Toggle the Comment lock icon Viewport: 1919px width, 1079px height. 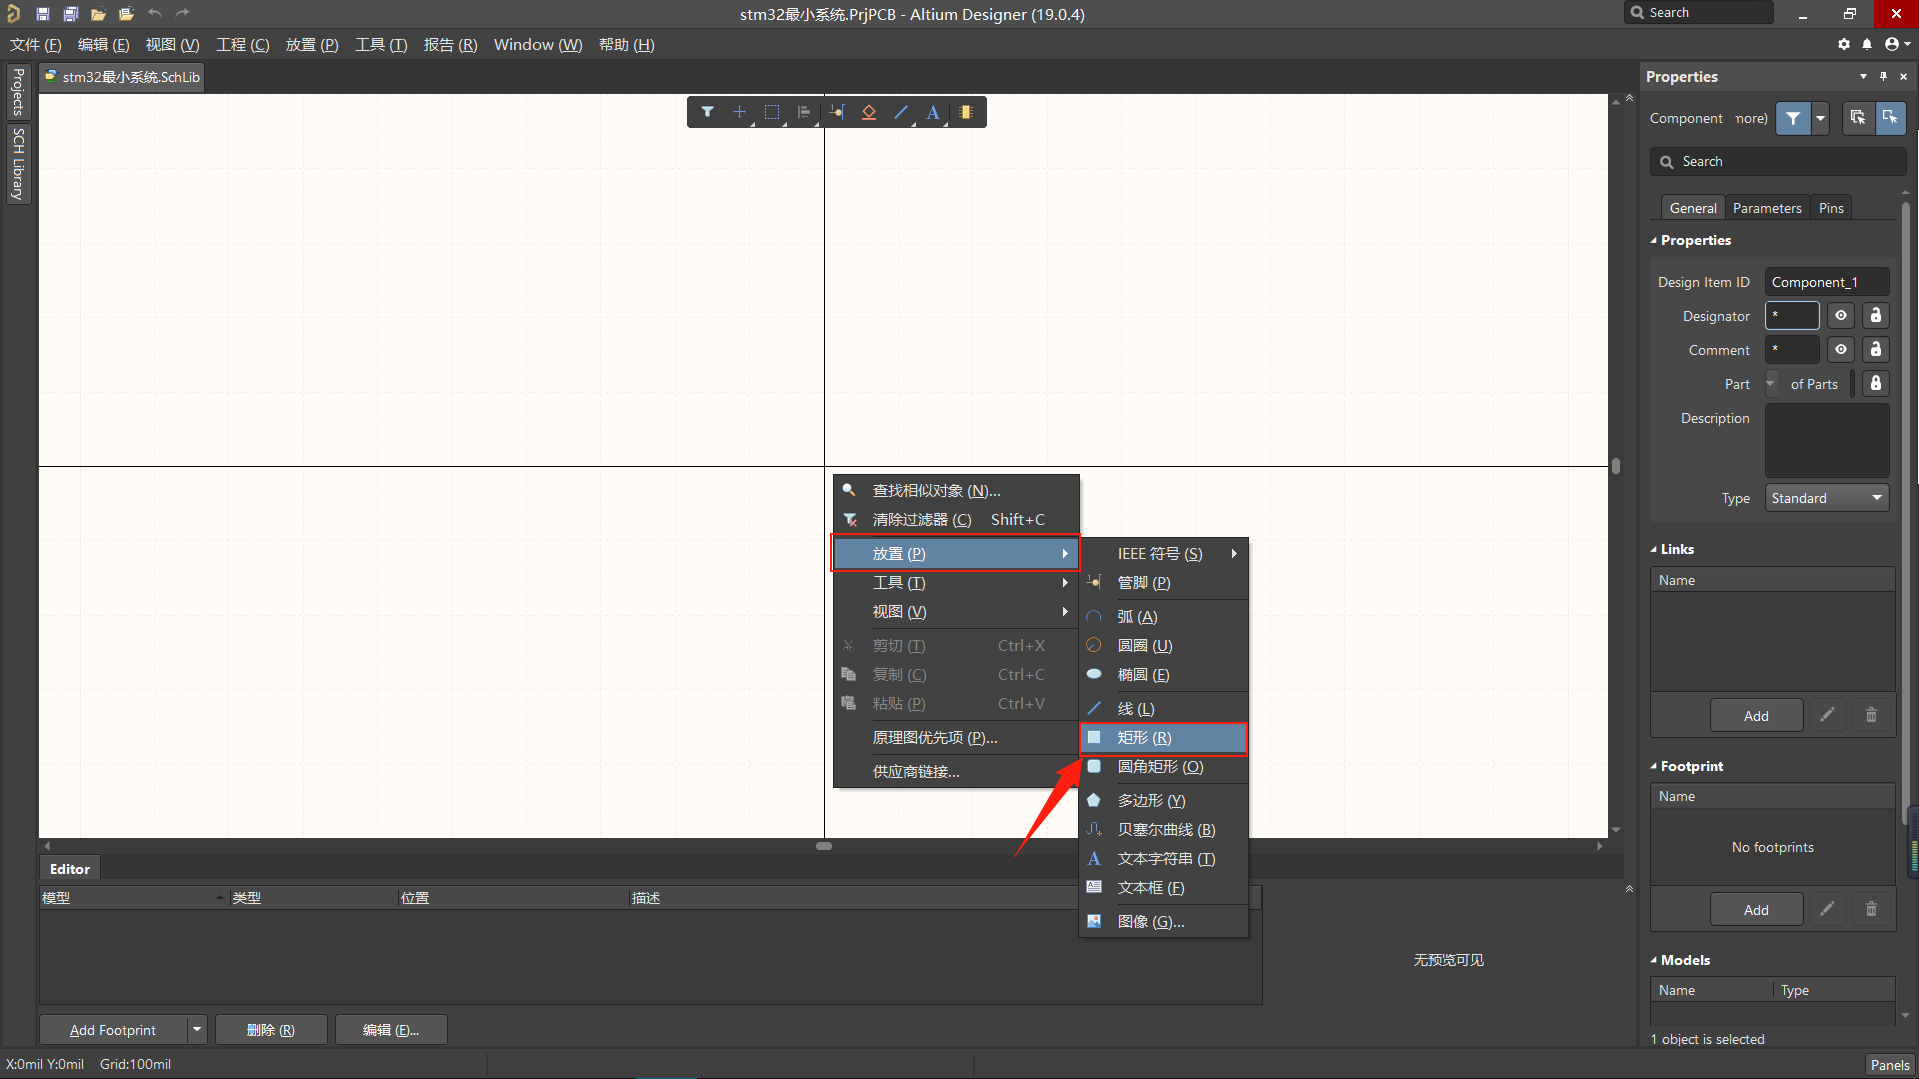tap(1876, 350)
